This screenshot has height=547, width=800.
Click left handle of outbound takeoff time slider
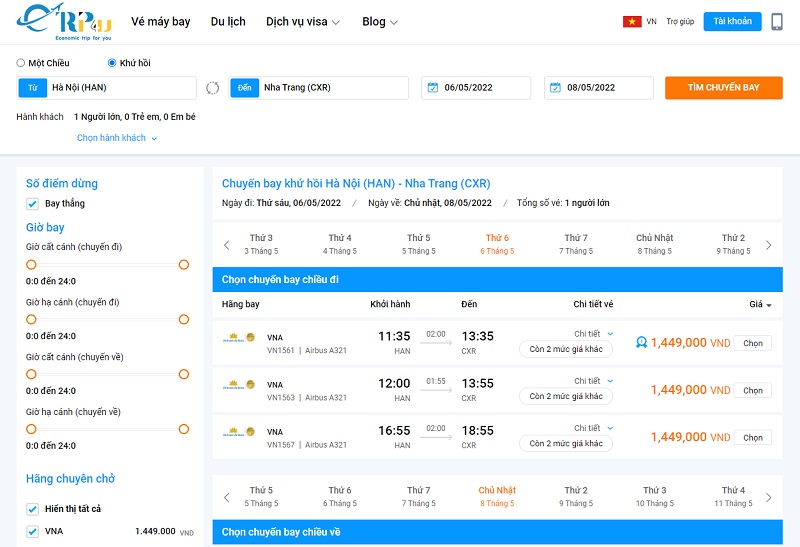[31, 264]
